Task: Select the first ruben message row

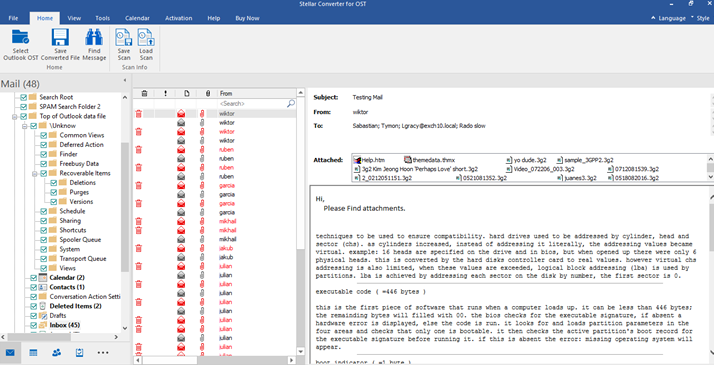Action: click(x=215, y=150)
